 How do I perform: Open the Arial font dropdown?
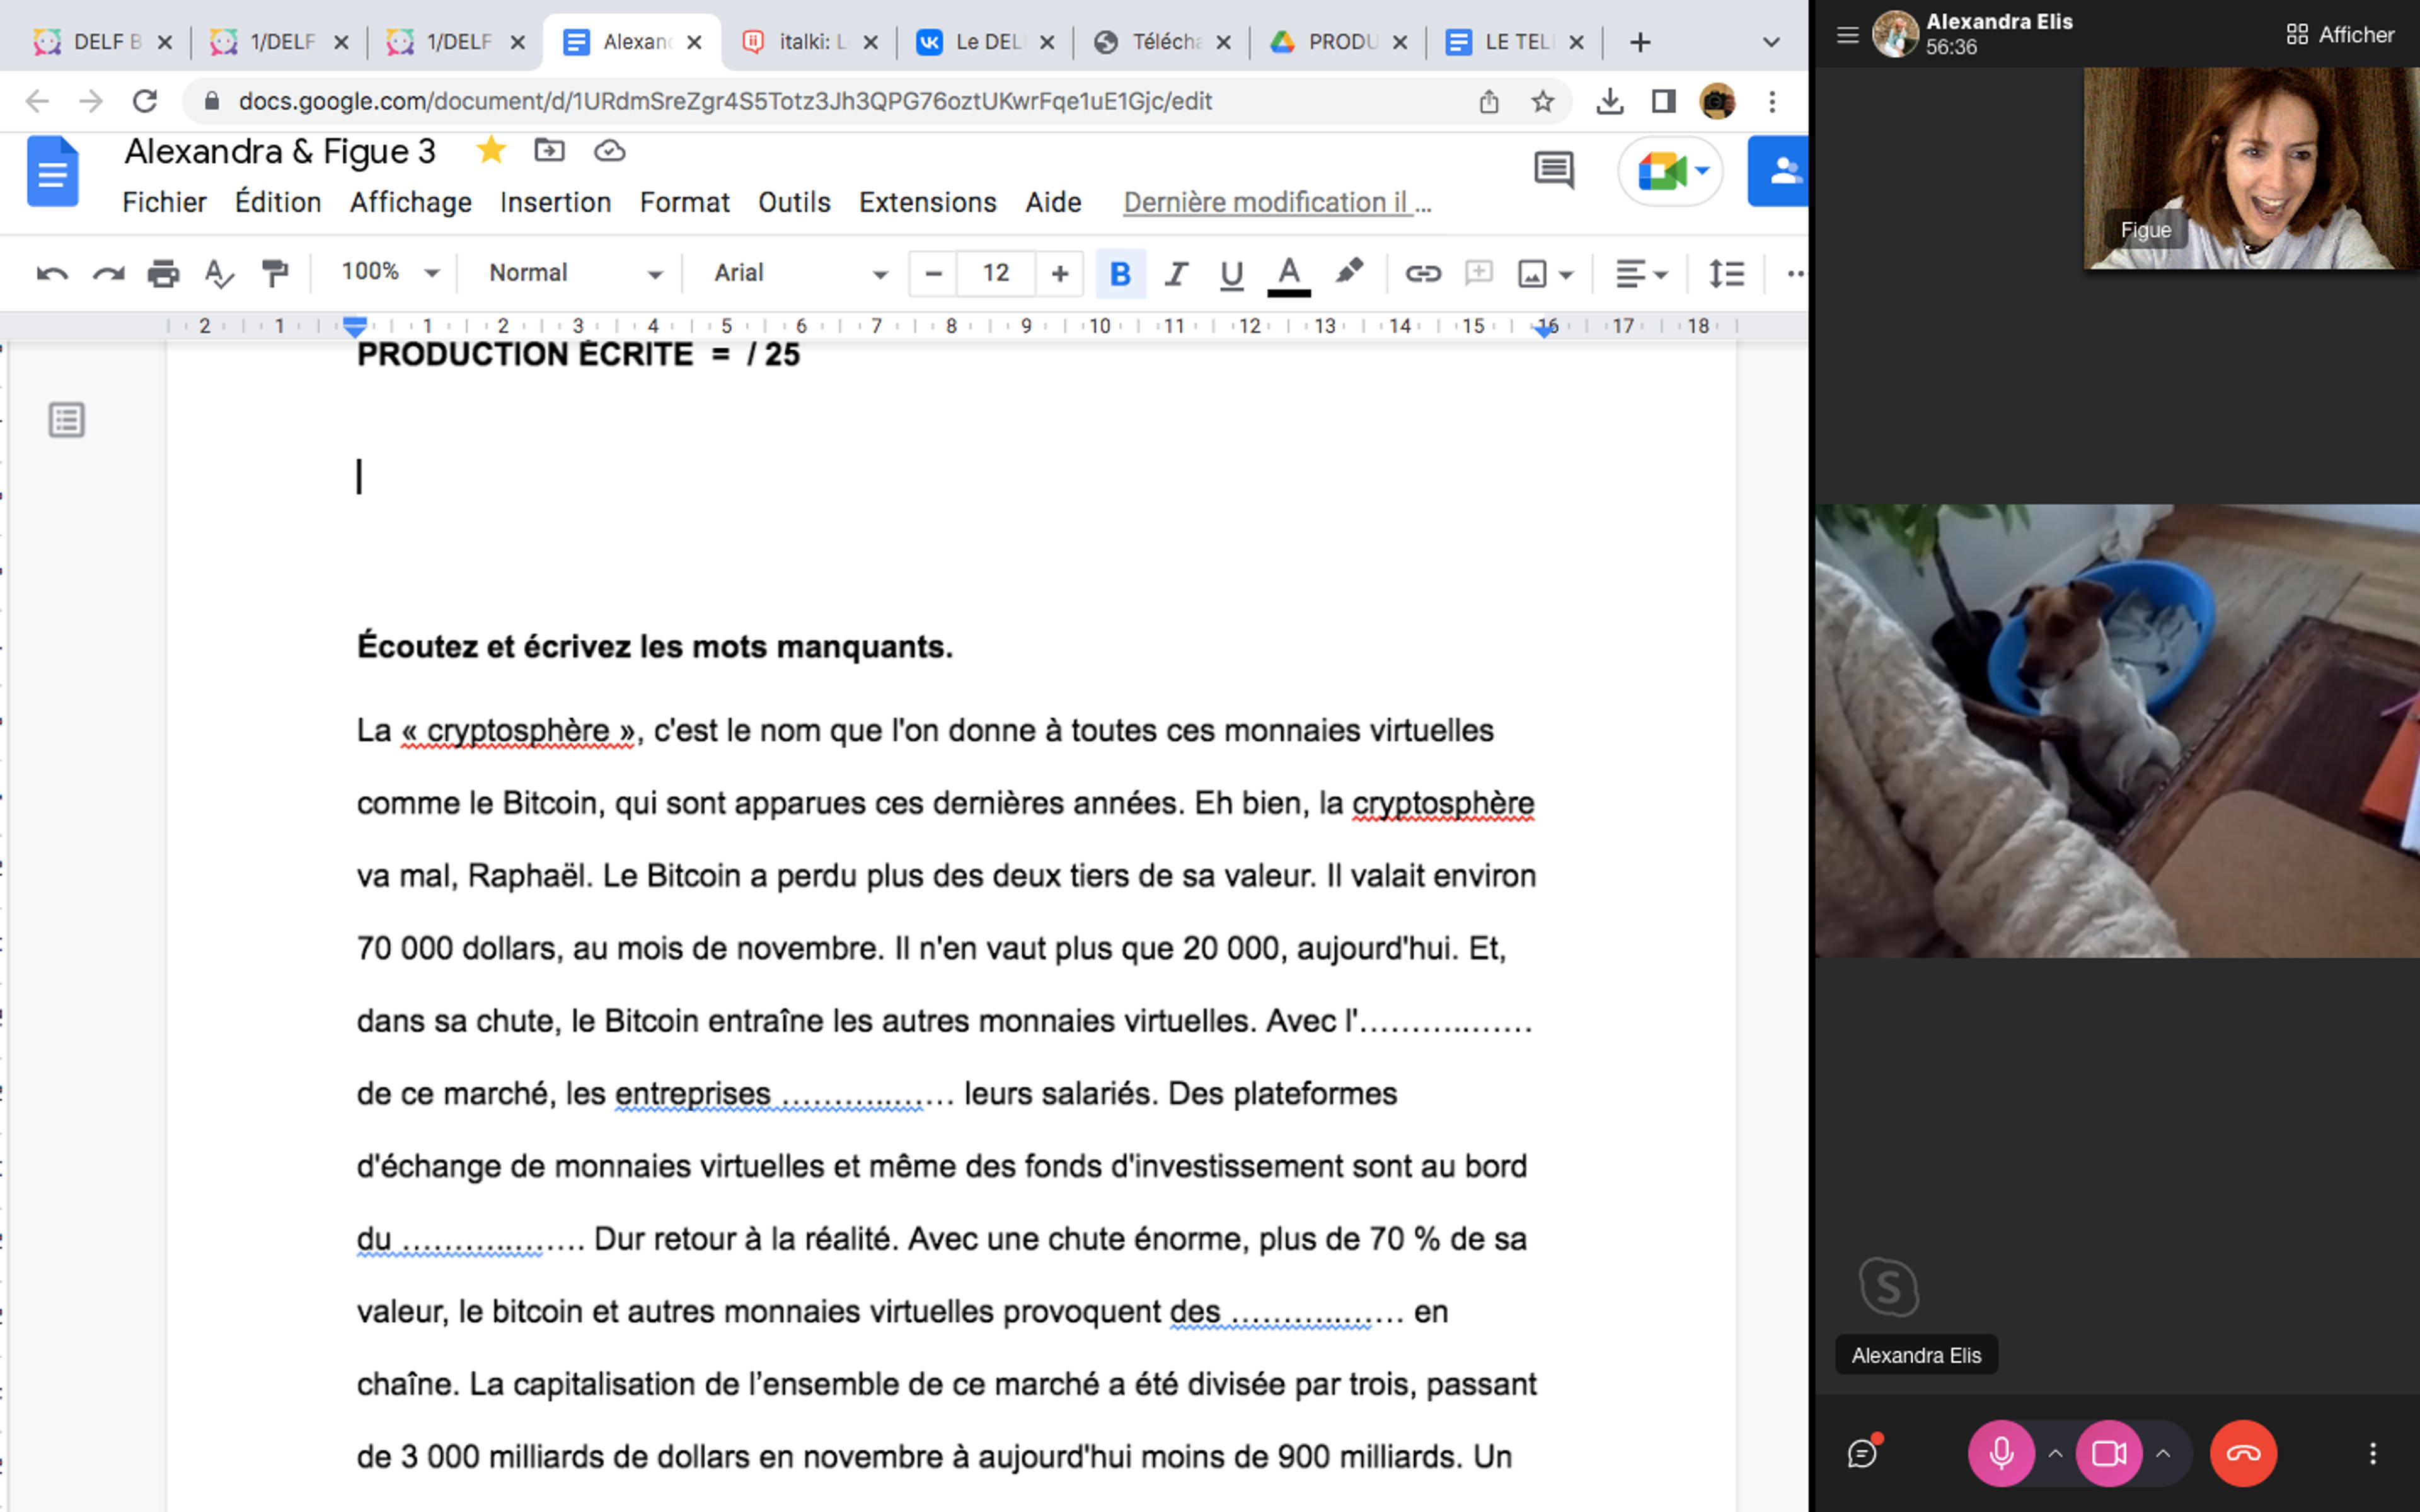pos(800,272)
